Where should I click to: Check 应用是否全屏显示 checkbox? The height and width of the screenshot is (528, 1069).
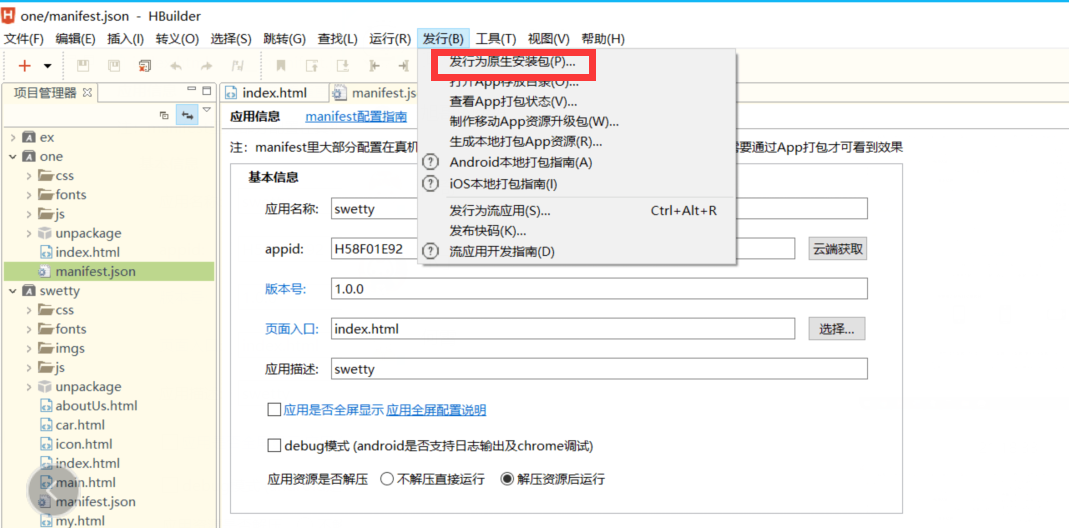pyautogui.click(x=274, y=410)
